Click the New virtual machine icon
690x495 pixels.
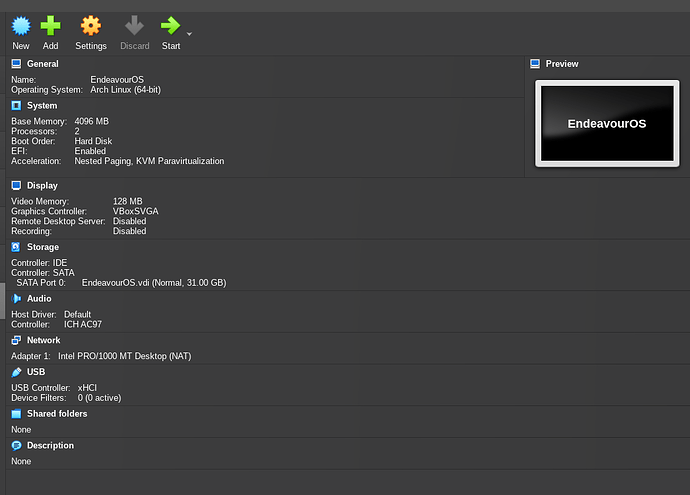21,26
